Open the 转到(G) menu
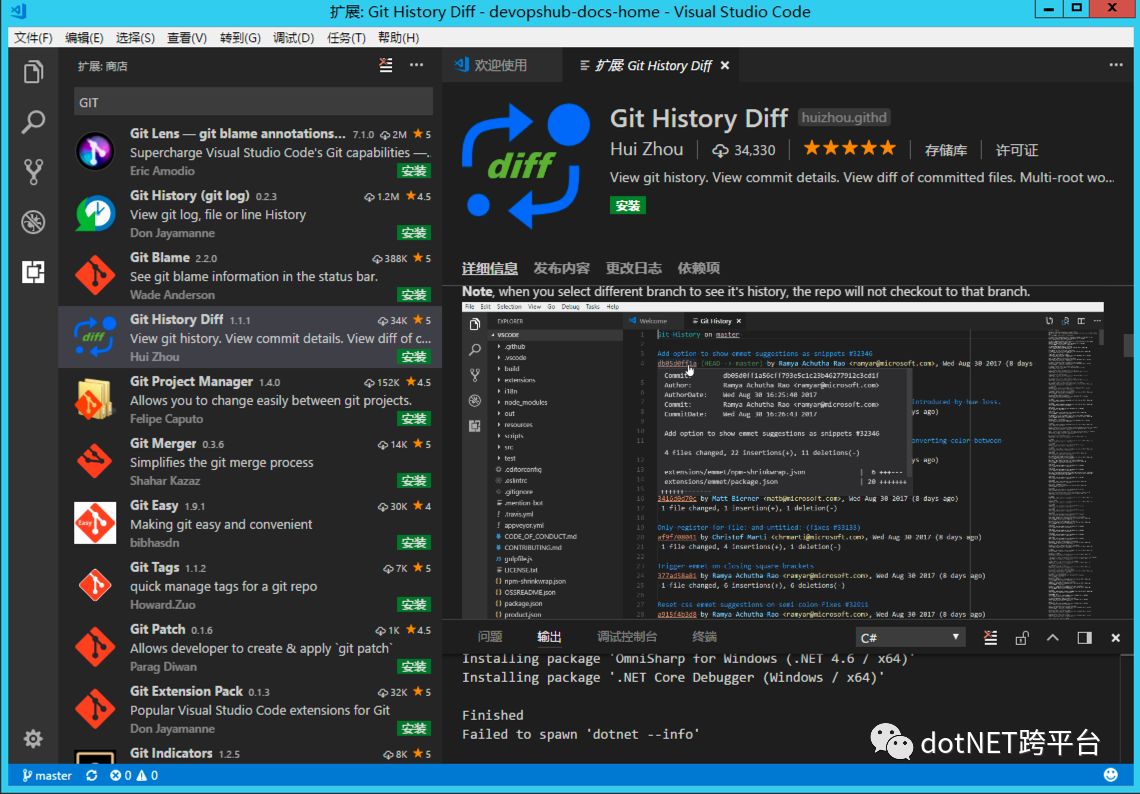The image size is (1140, 794). pos(240,38)
